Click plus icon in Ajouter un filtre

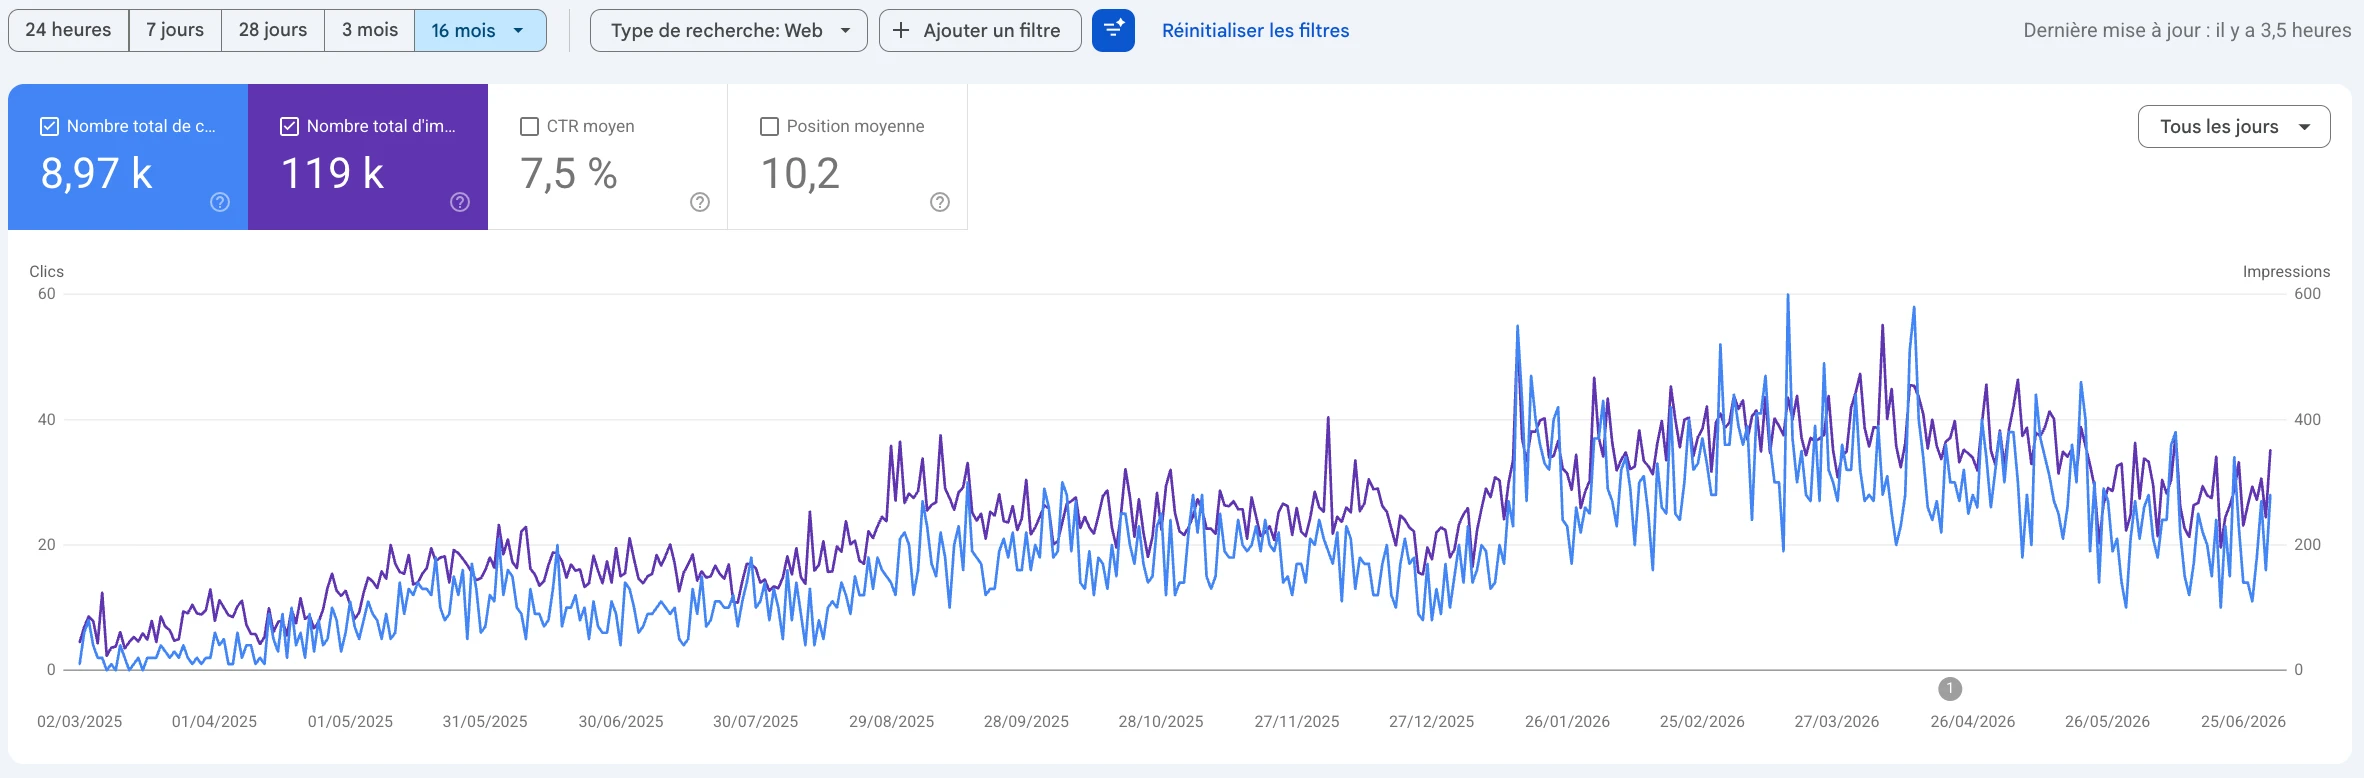point(901,30)
